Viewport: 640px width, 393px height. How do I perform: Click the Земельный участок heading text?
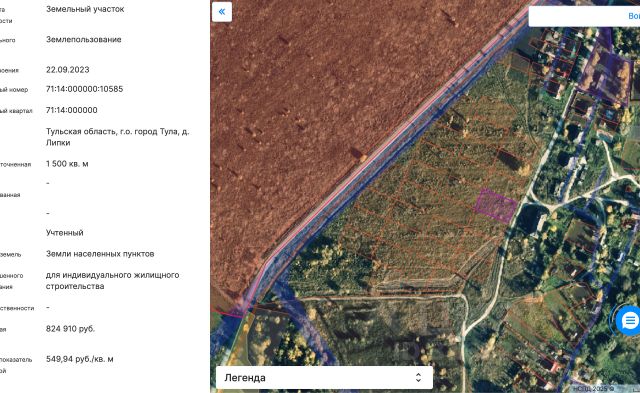click(85, 9)
